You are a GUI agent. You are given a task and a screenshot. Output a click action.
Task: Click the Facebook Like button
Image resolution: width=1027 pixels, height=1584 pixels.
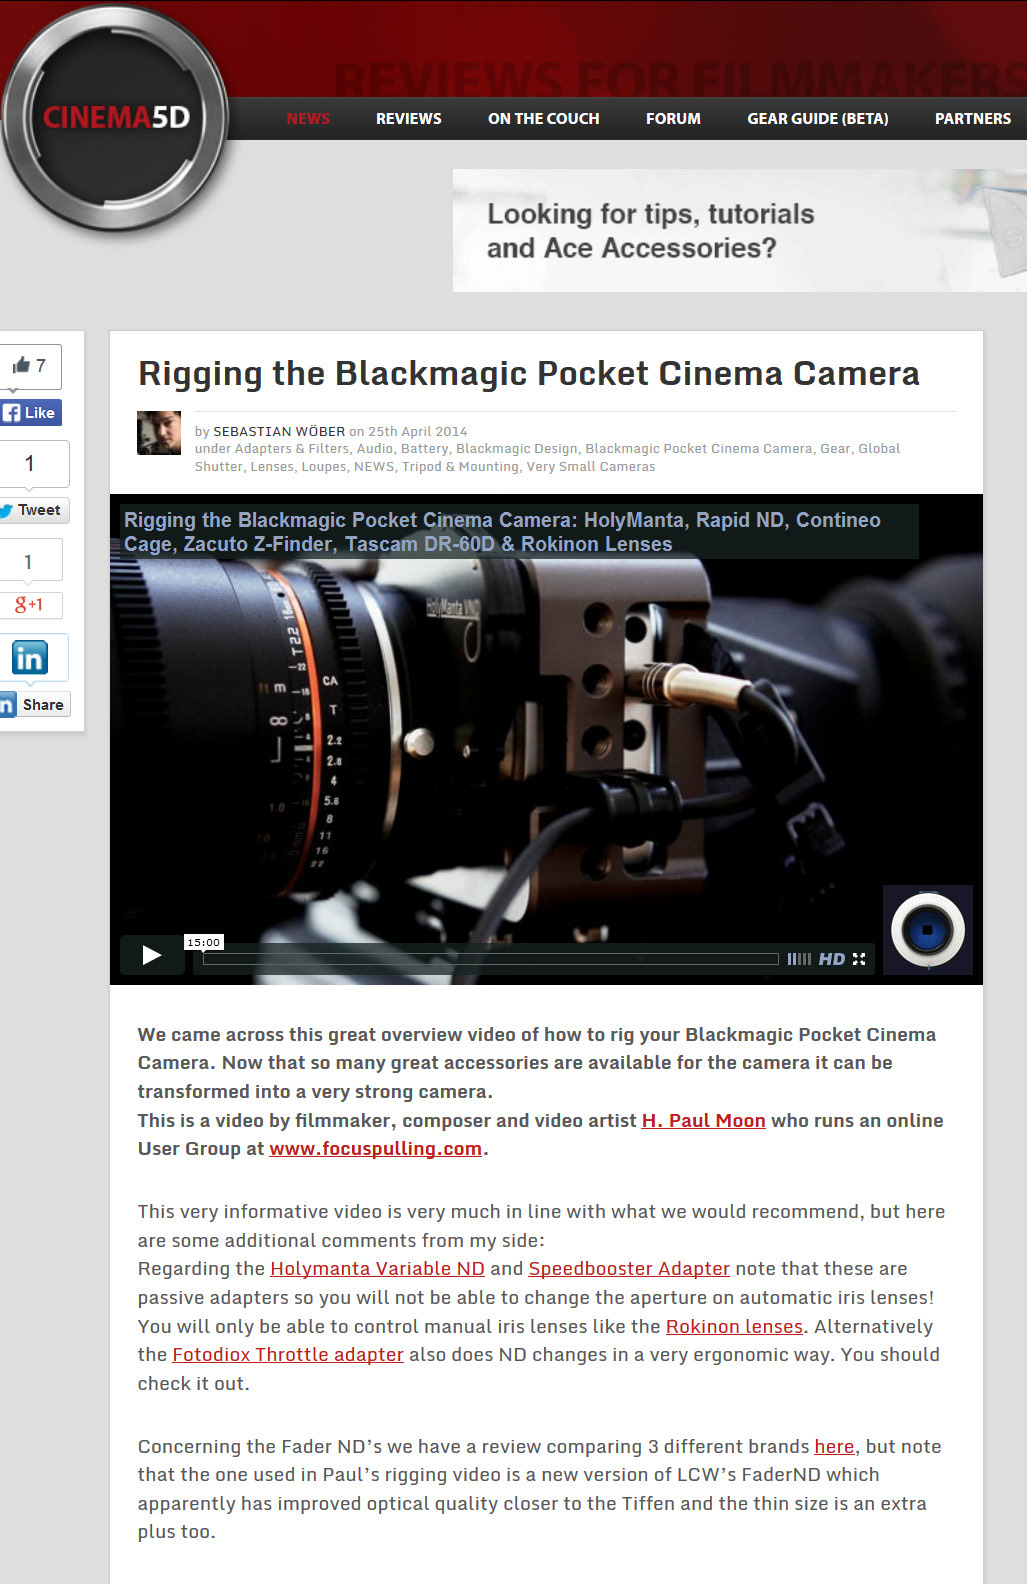(31, 412)
